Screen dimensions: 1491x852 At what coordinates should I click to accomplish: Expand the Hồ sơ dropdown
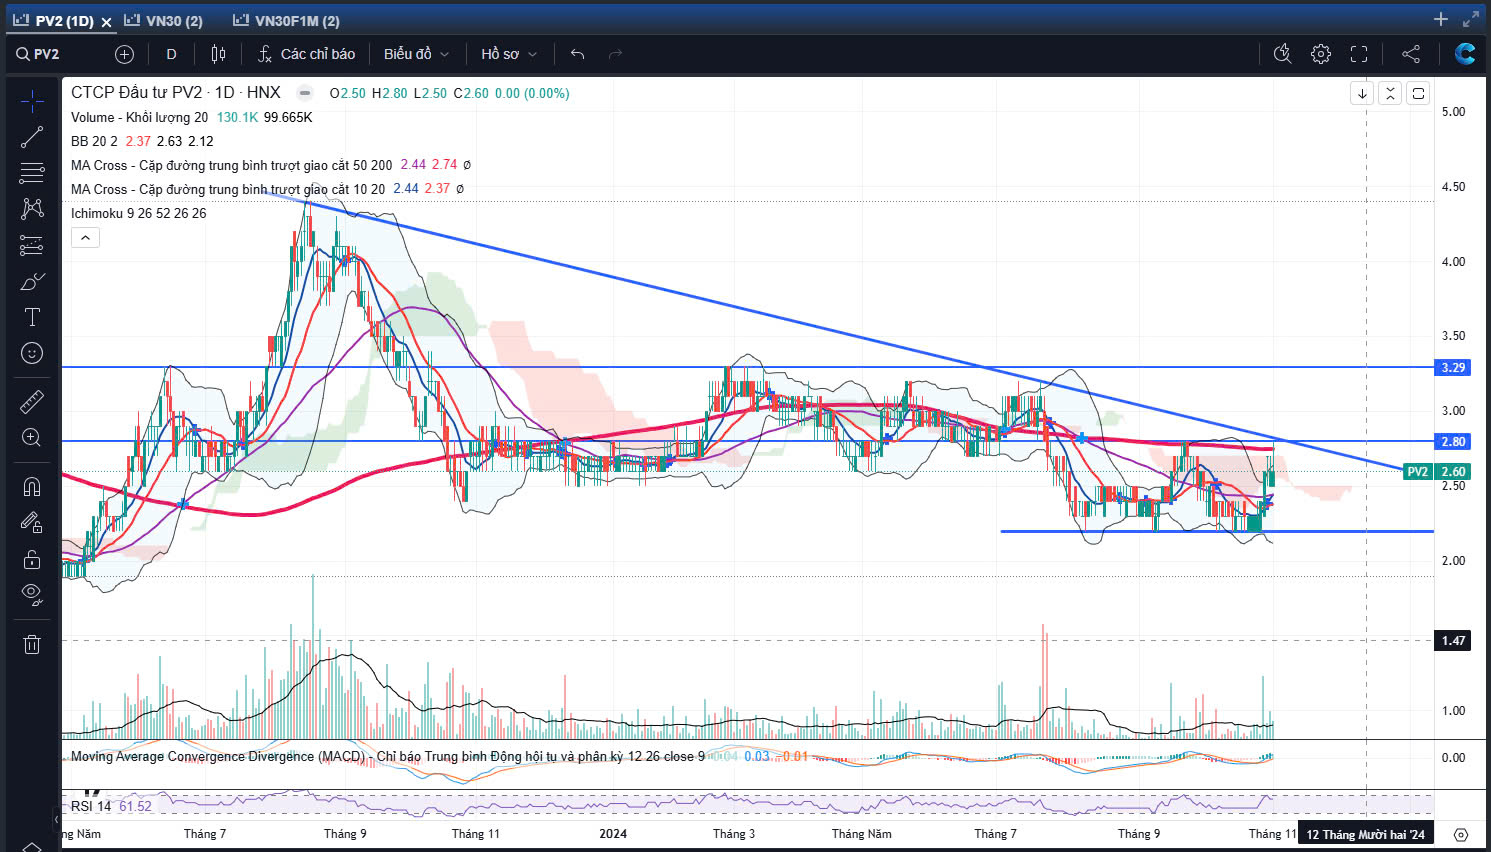tap(508, 54)
